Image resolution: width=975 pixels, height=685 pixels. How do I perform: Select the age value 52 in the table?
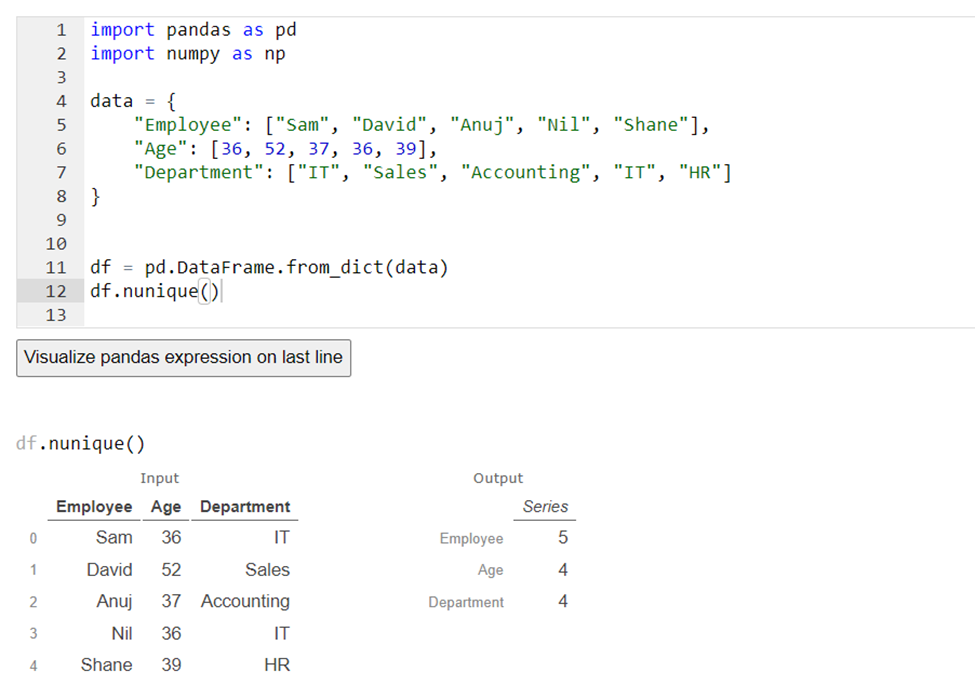pyautogui.click(x=171, y=570)
